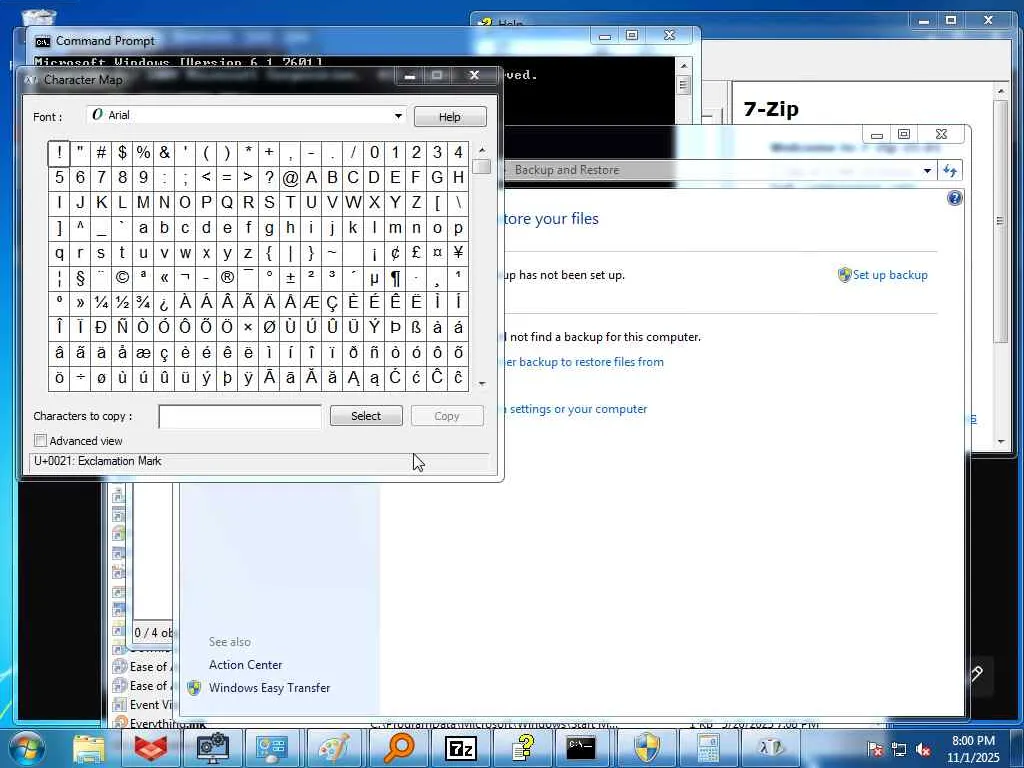Open the Windows Easy Transfer link

tap(270, 688)
